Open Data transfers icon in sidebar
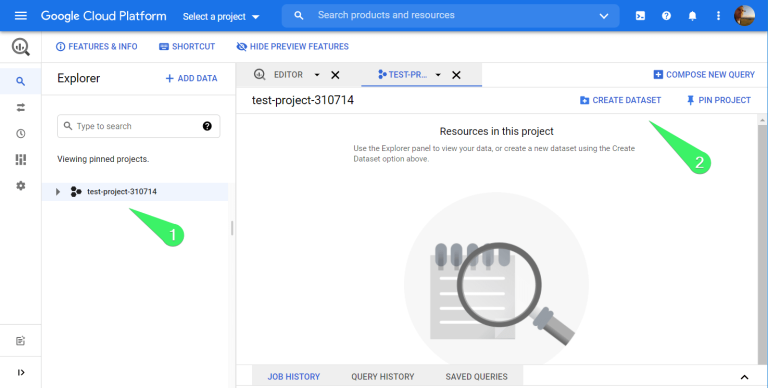Viewport: 768px width, 388px height. (x=21, y=107)
